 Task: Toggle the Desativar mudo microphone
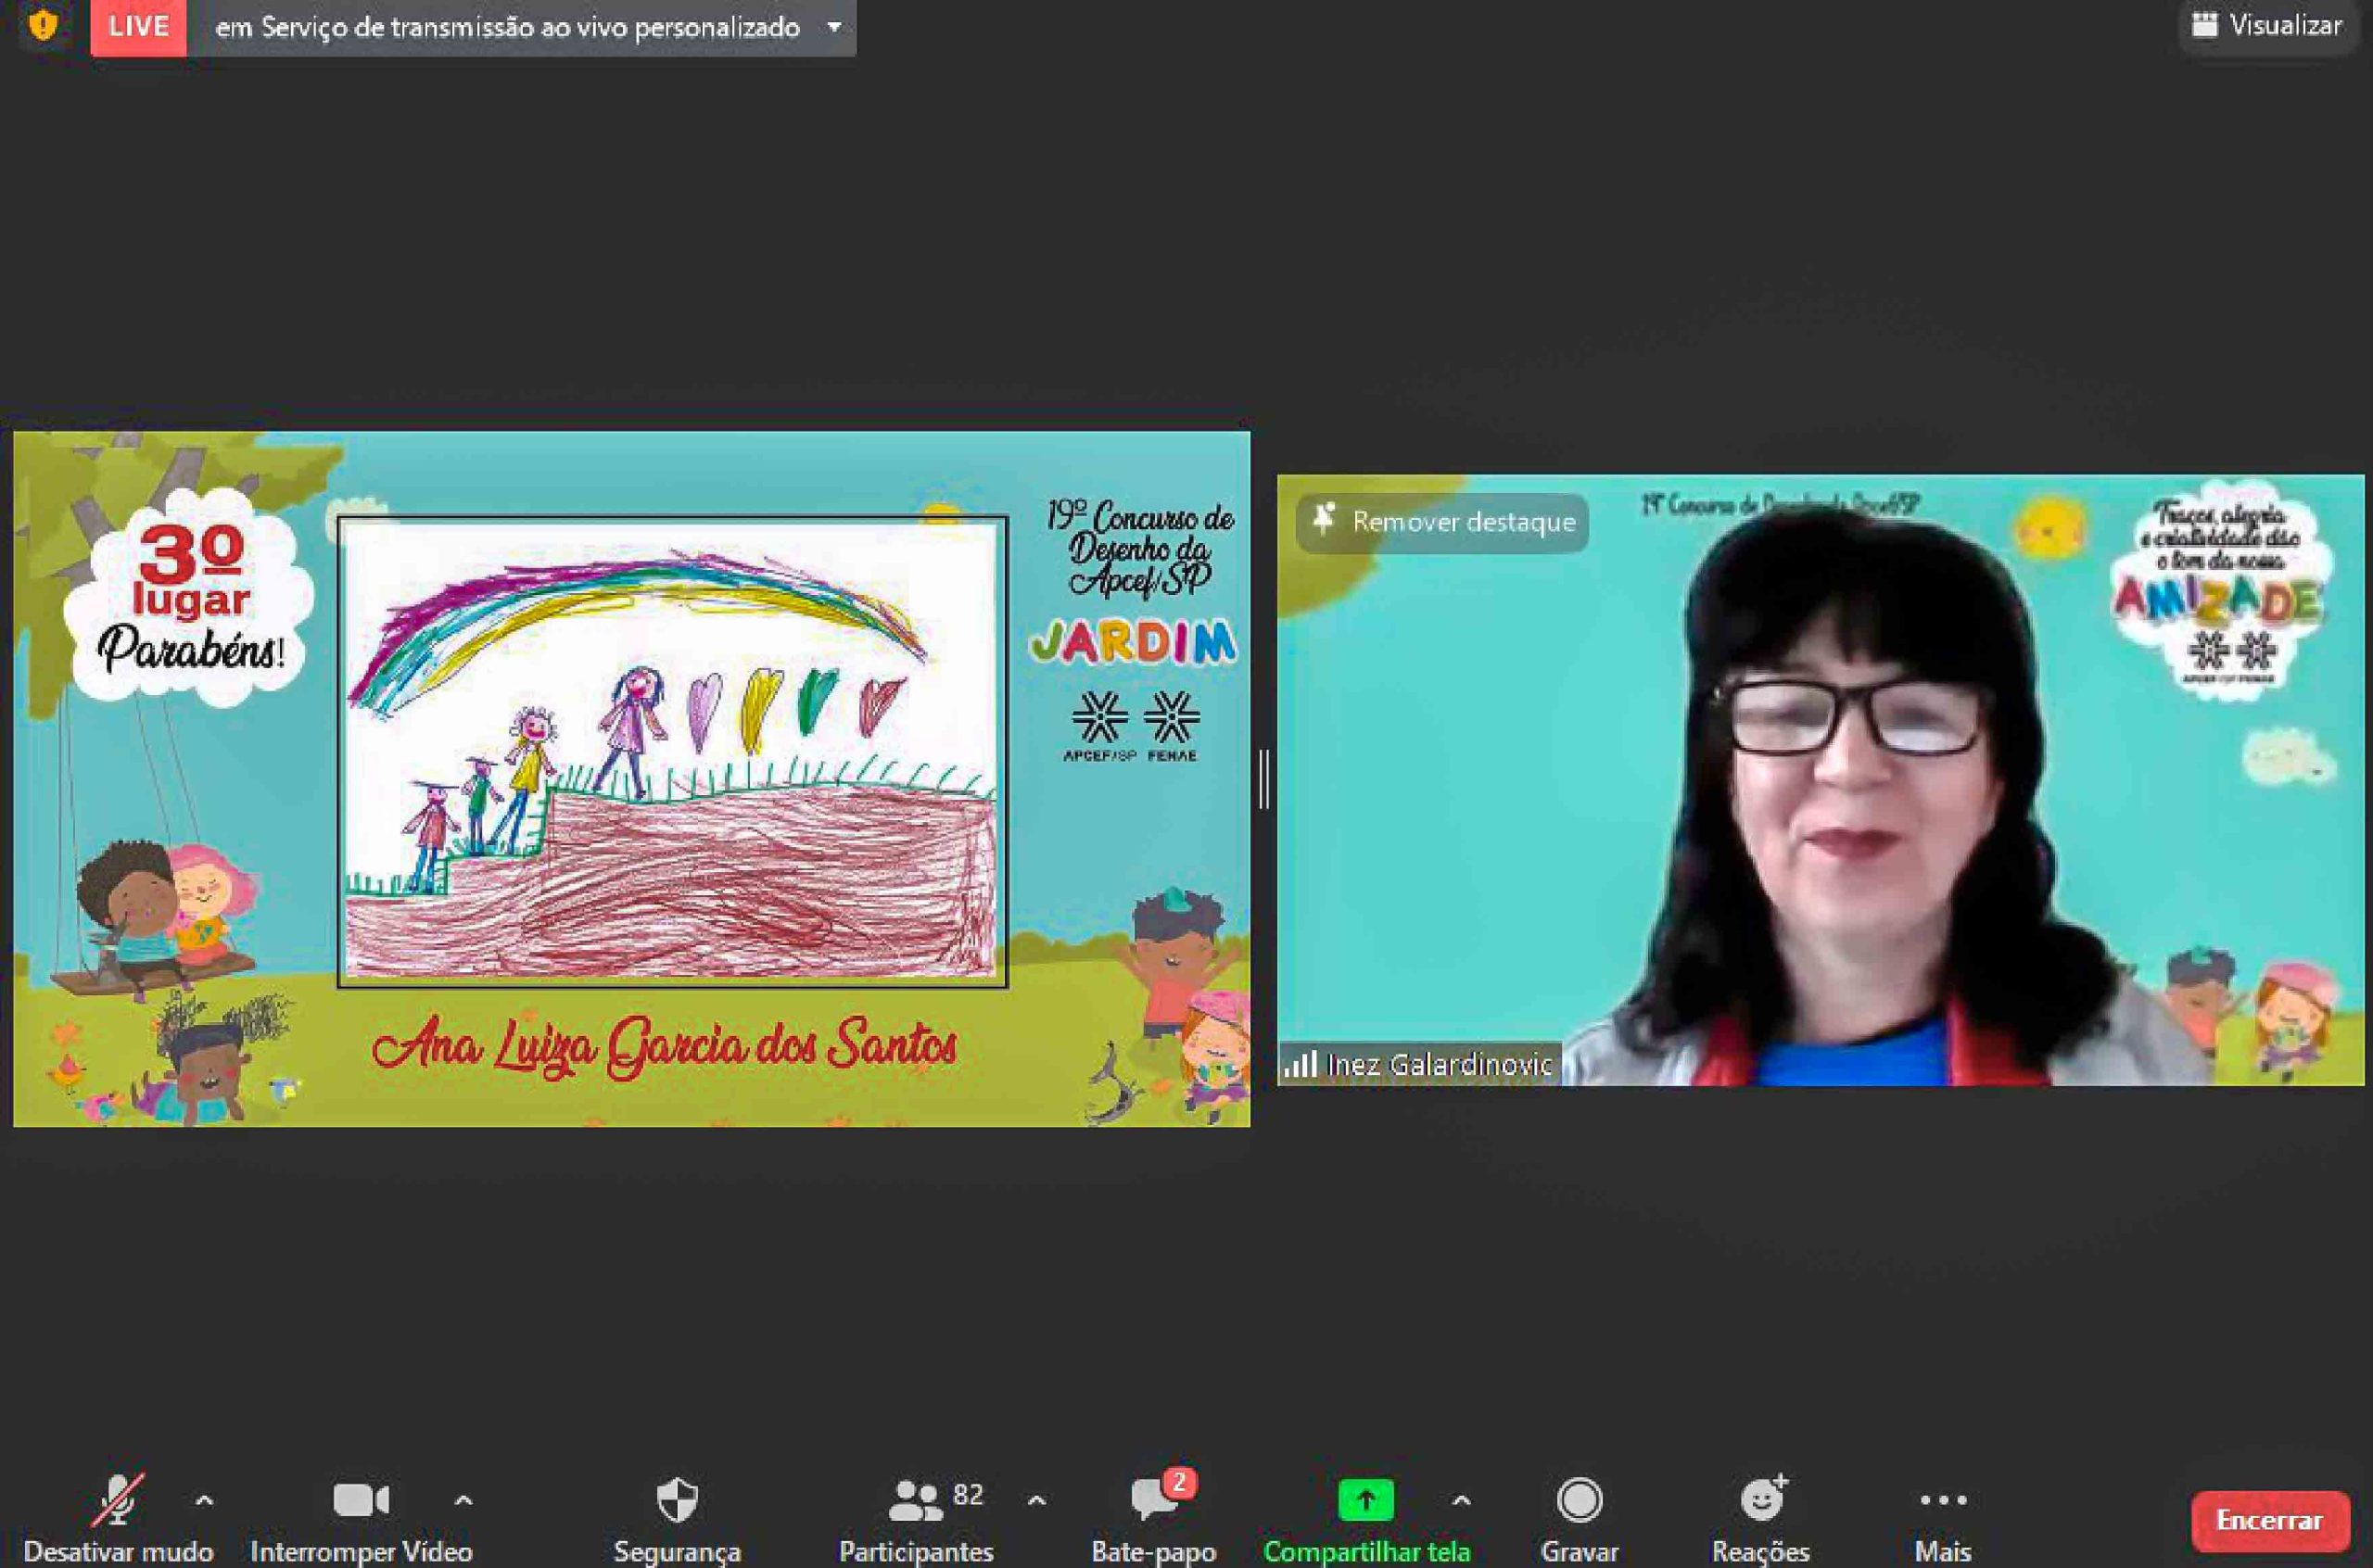[x=118, y=1500]
